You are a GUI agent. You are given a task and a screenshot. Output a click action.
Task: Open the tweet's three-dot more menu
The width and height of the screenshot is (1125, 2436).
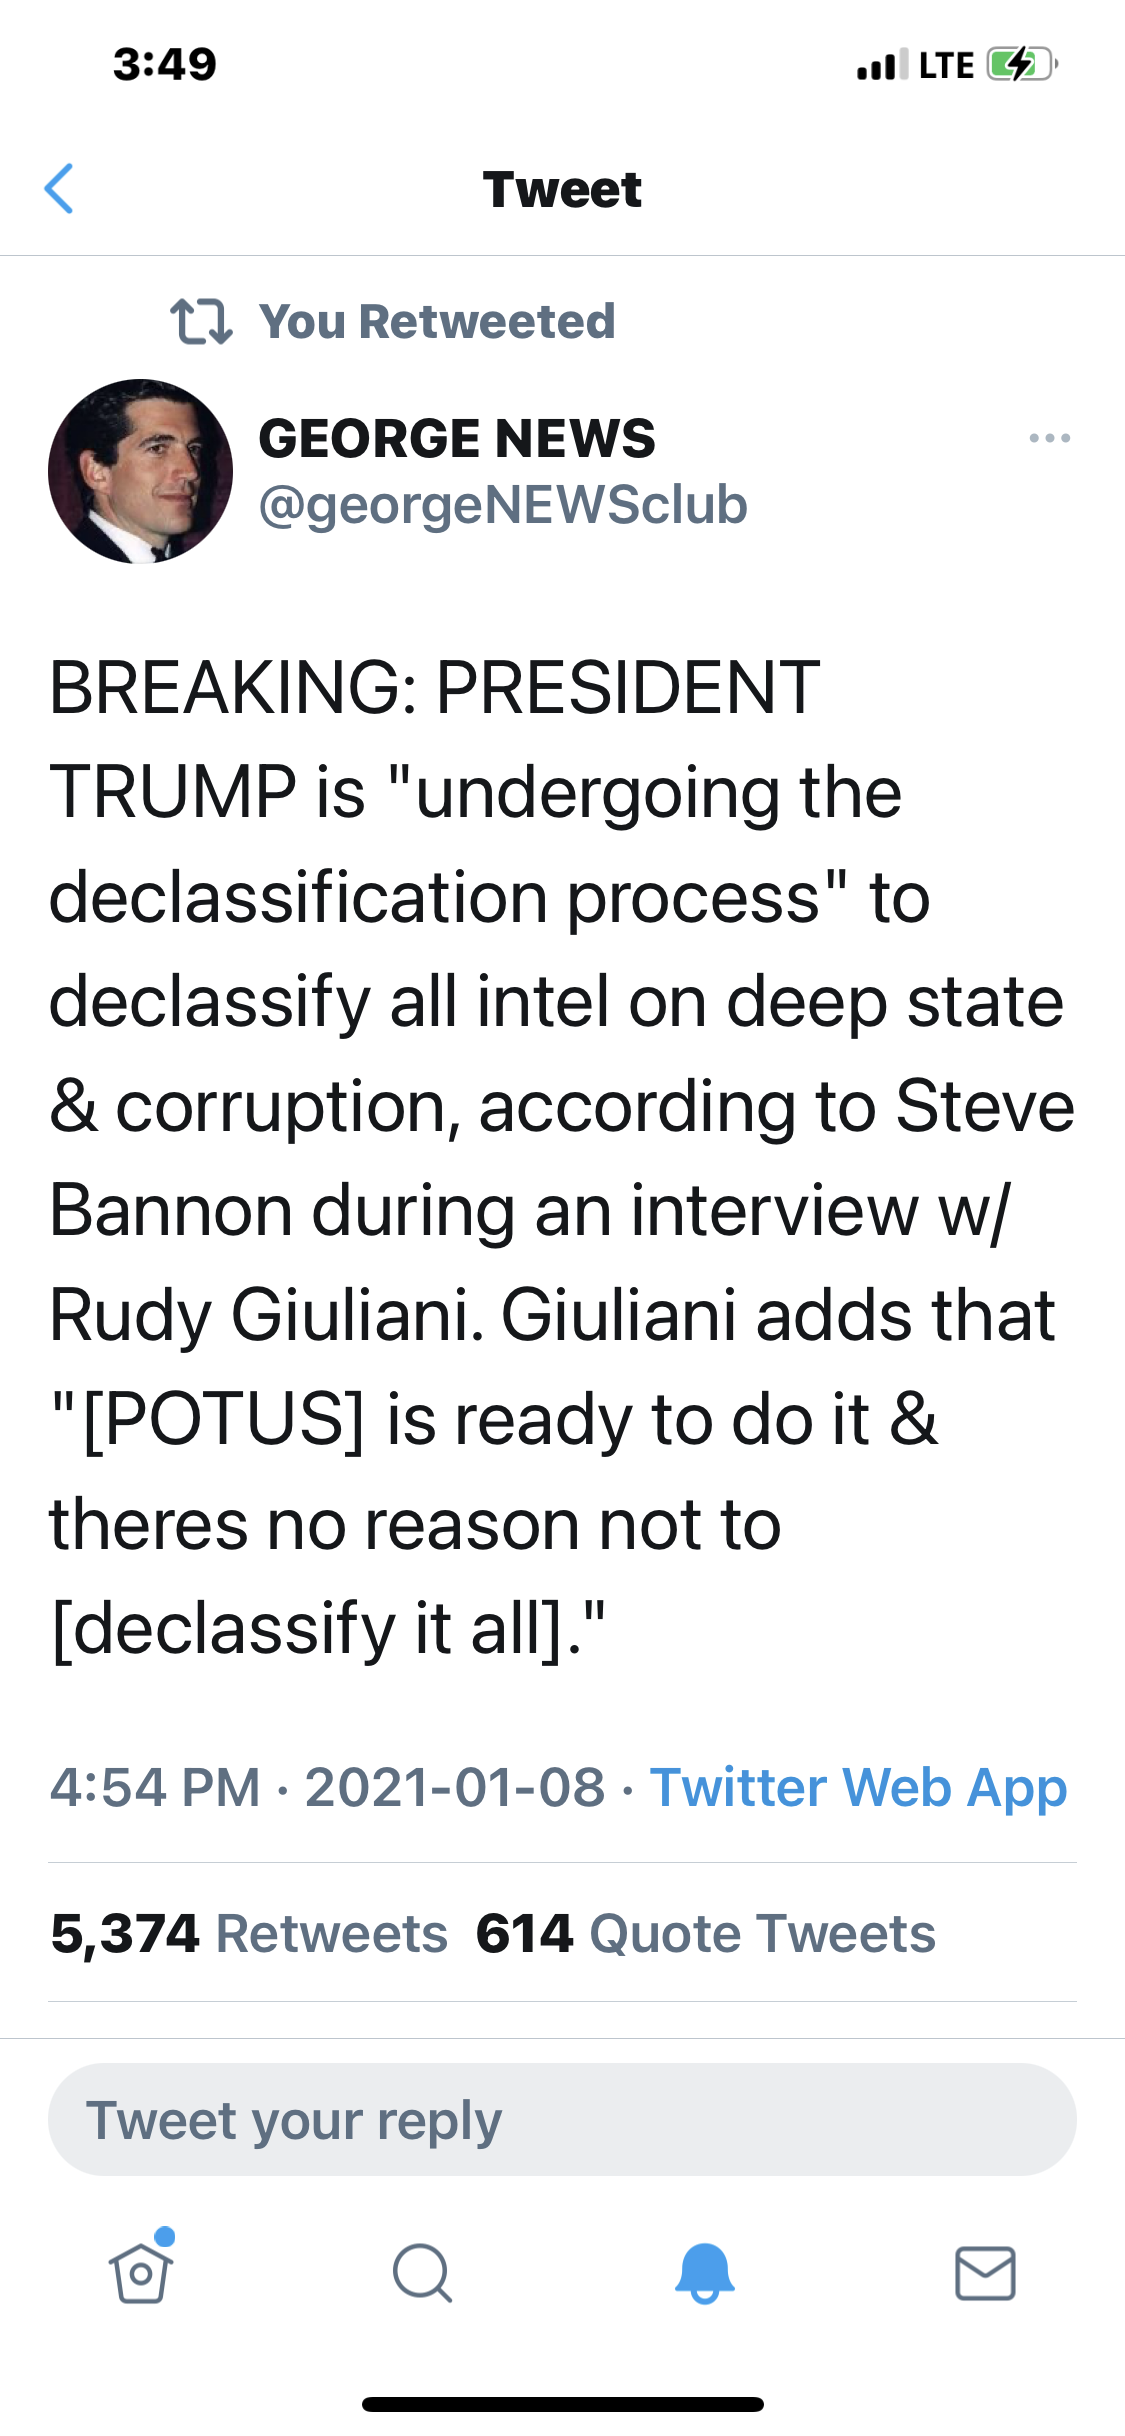(x=1049, y=438)
